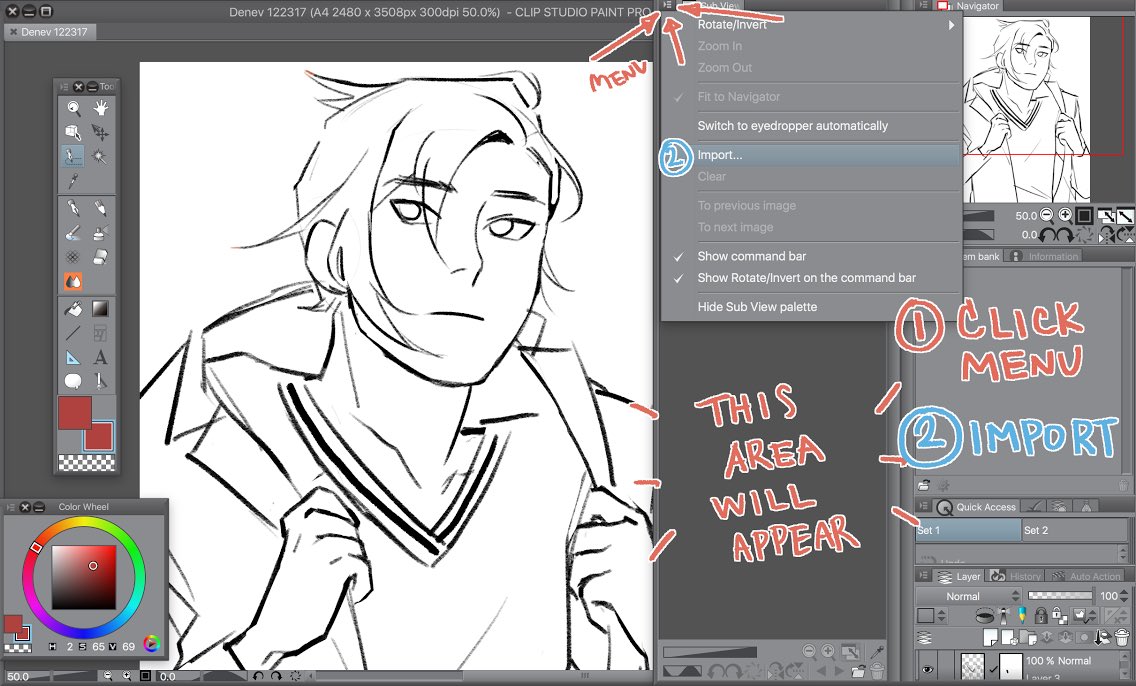Open the layer color palette dropdown
The height and width of the screenshot is (686, 1136).
pyautogui.click(x=932, y=616)
